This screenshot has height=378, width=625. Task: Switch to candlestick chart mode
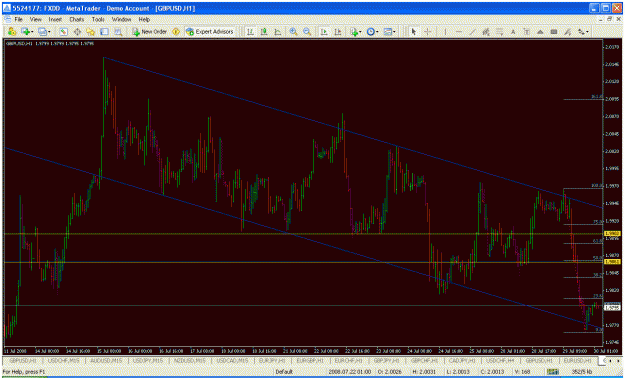[x=264, y=32]
